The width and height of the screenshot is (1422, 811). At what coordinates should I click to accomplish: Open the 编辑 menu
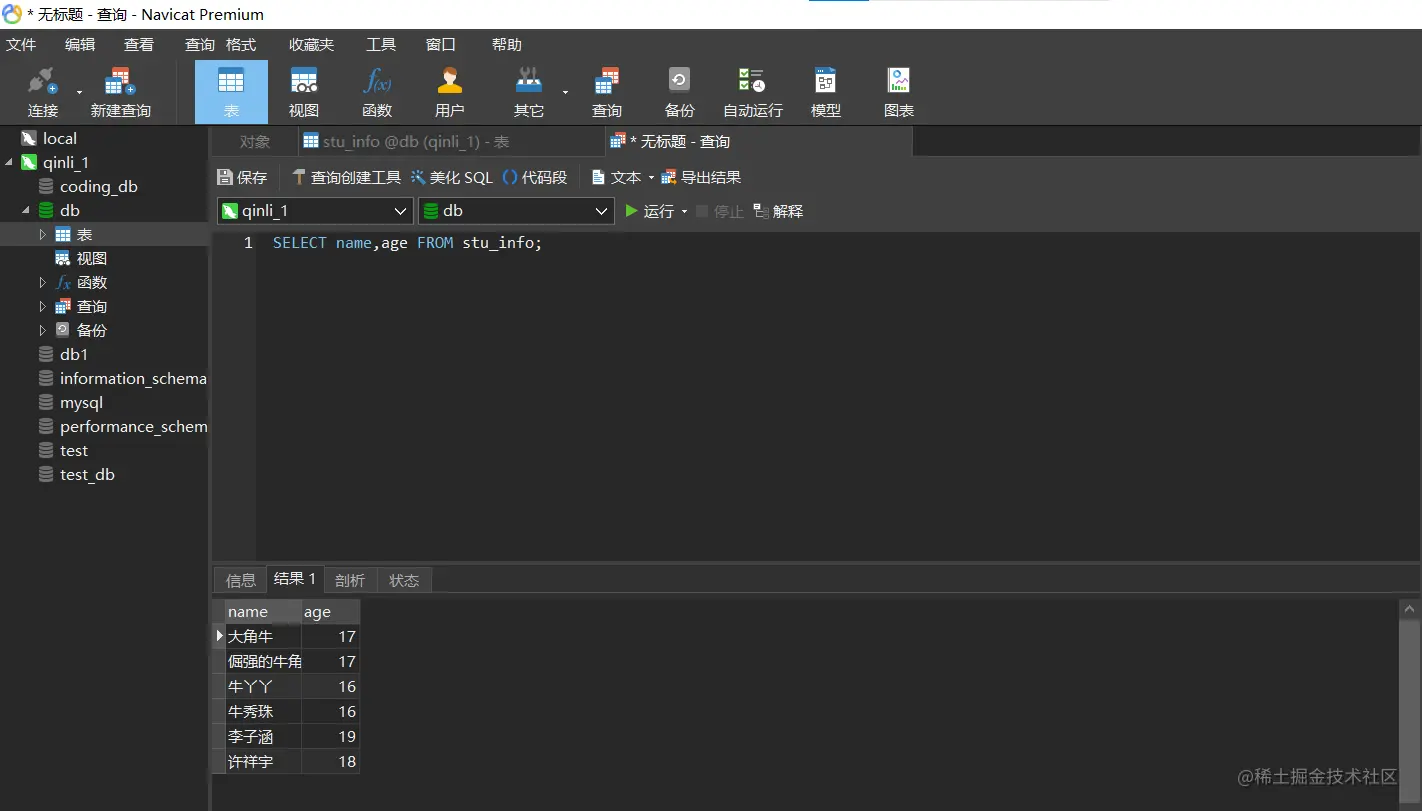point(80,44)
